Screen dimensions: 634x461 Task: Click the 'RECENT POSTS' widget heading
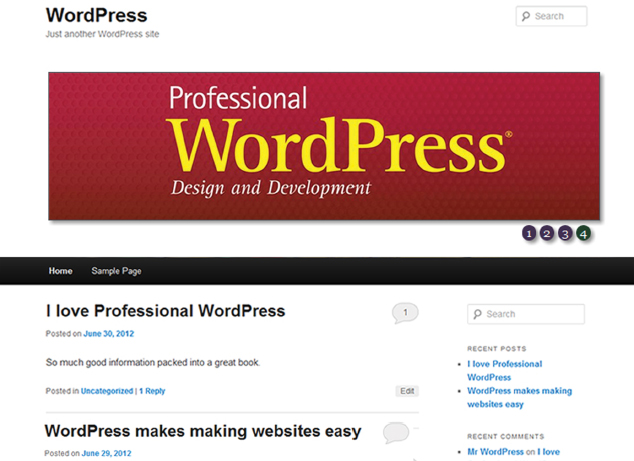coord(497,349)
